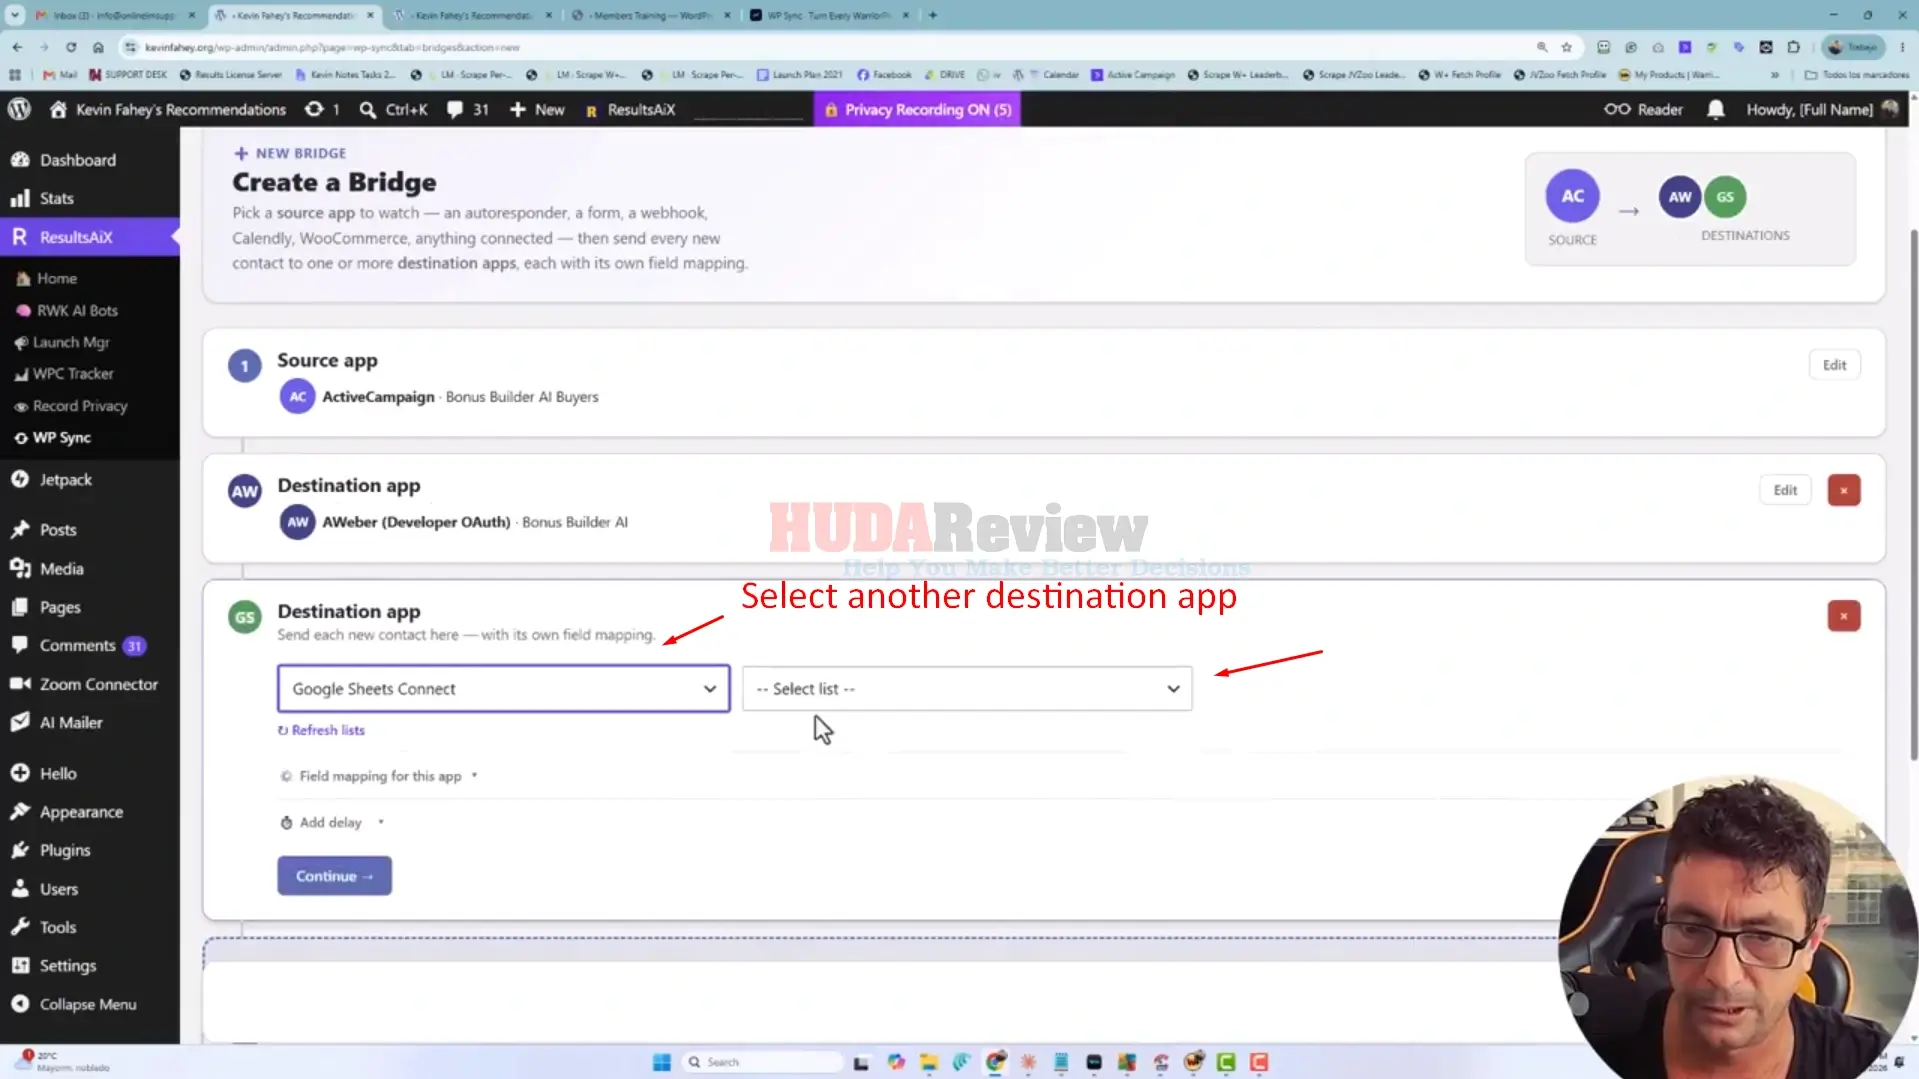Click the Appearance brush icon
Screen dimensions: 1919x1079
(x=20, y=812)
